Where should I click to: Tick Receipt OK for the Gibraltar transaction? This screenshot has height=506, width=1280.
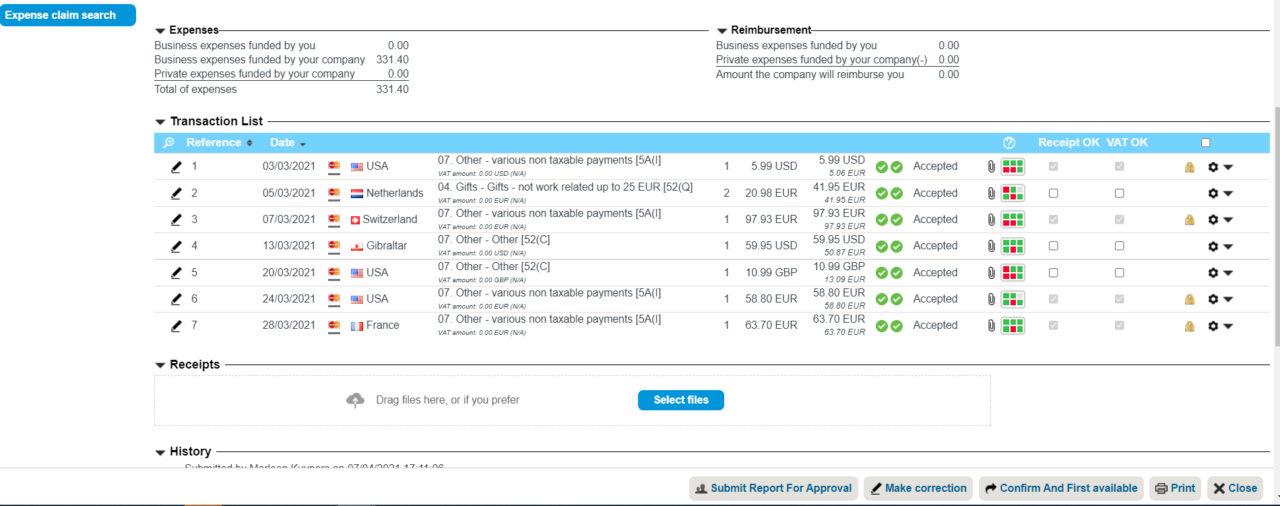tap(1053, 246)
